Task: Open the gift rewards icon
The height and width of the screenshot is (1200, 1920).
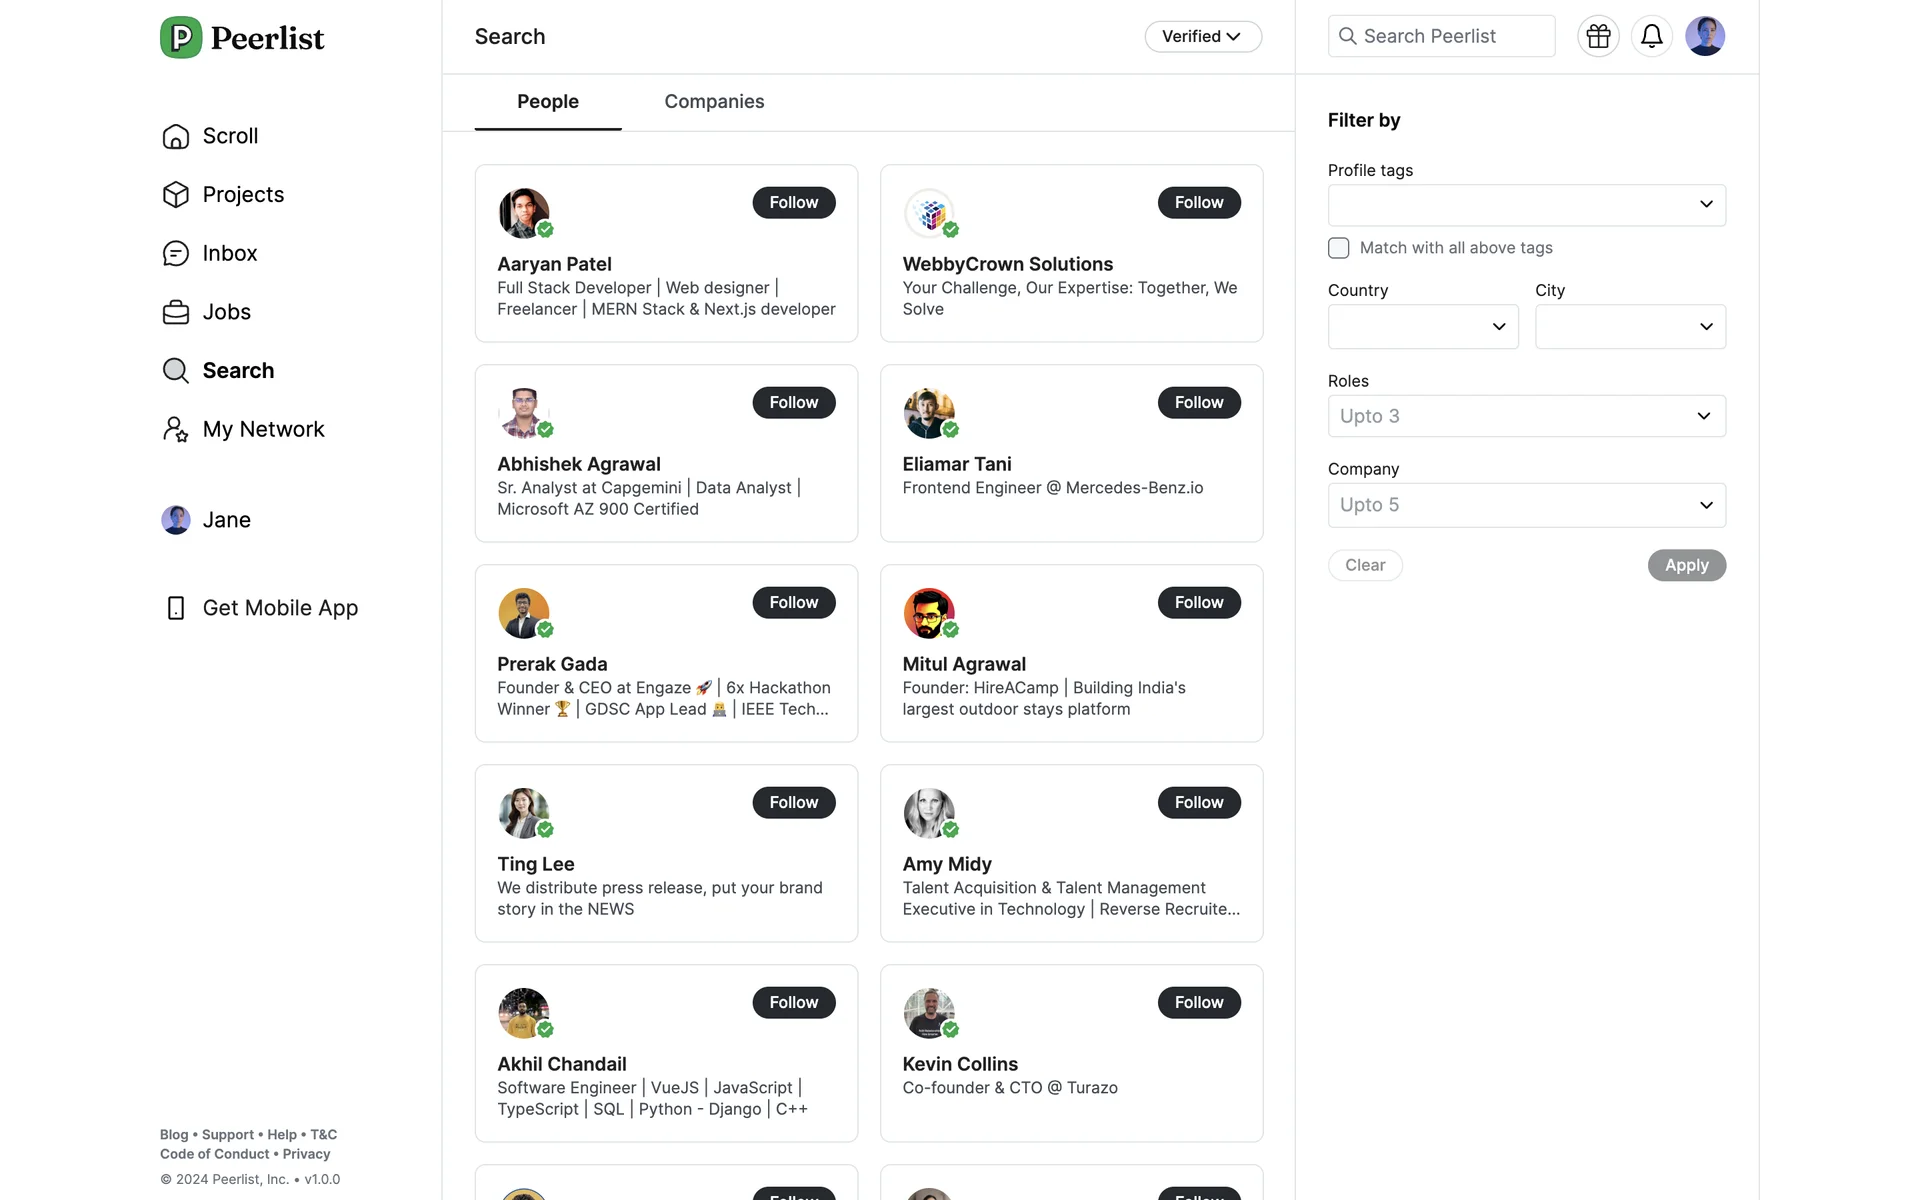Action: tap(1598, 37)
